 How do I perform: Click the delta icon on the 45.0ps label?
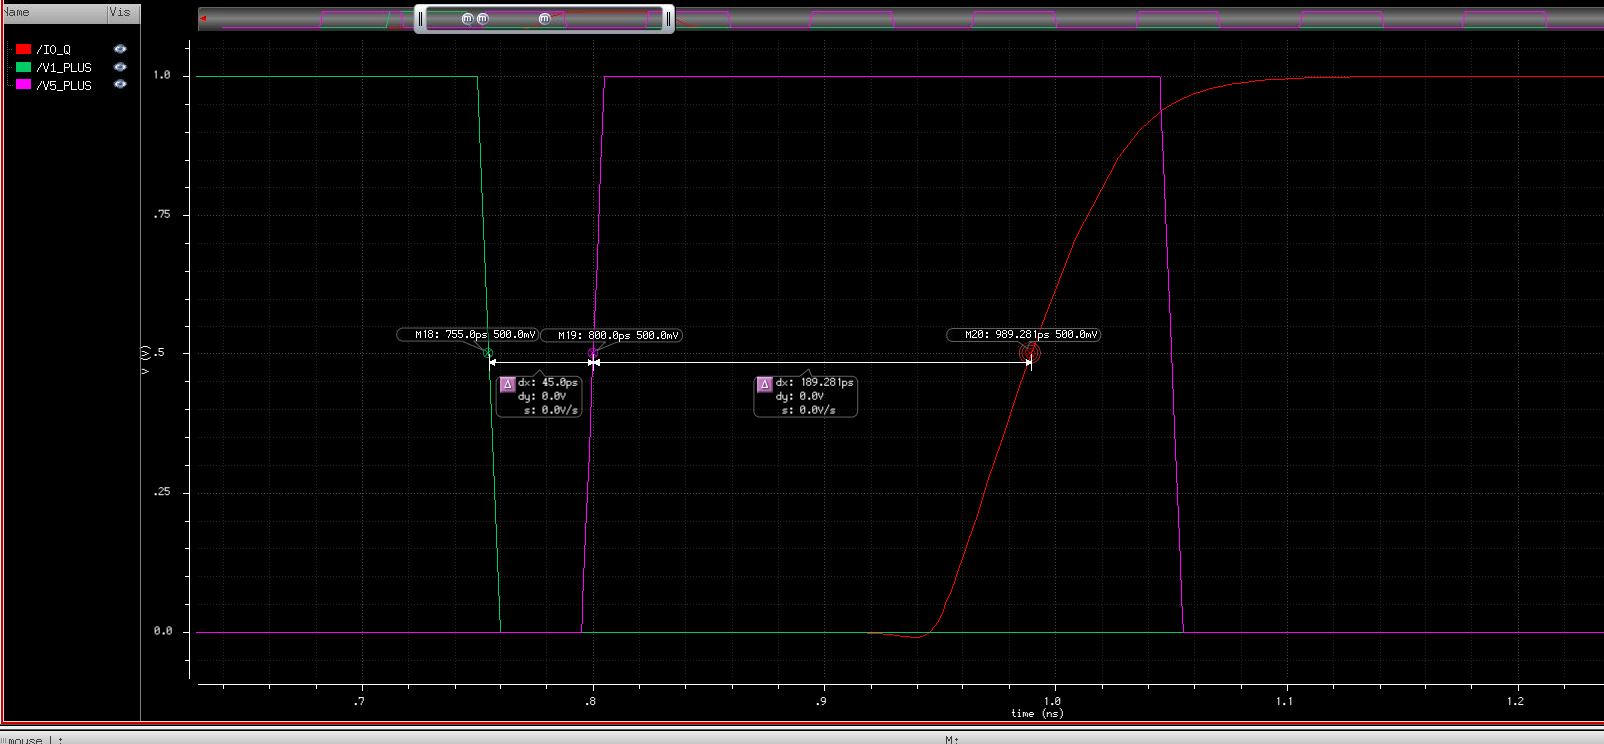[x=507, y=383]
